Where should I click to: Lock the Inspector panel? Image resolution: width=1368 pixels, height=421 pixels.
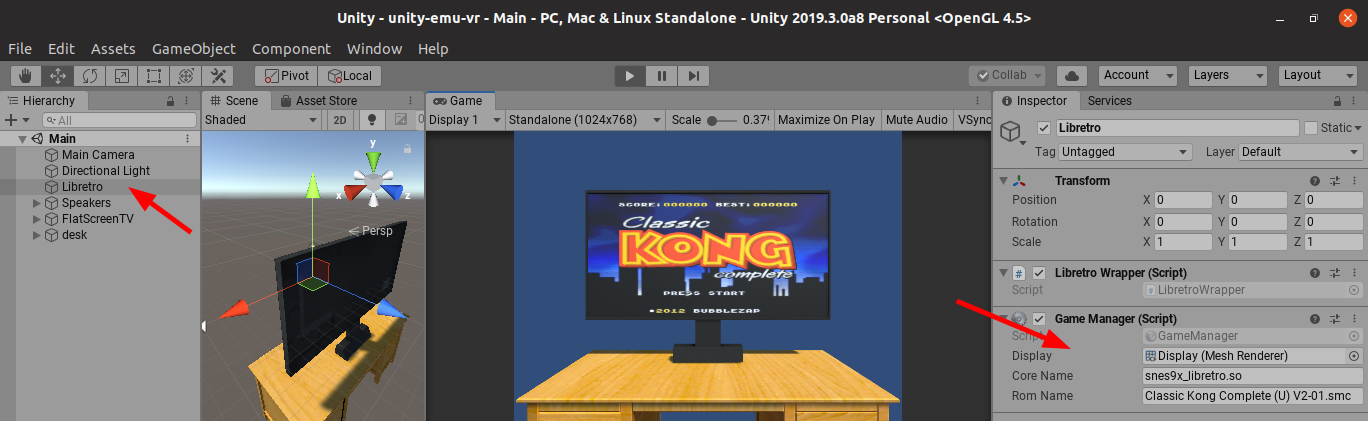coord(1337,101)
